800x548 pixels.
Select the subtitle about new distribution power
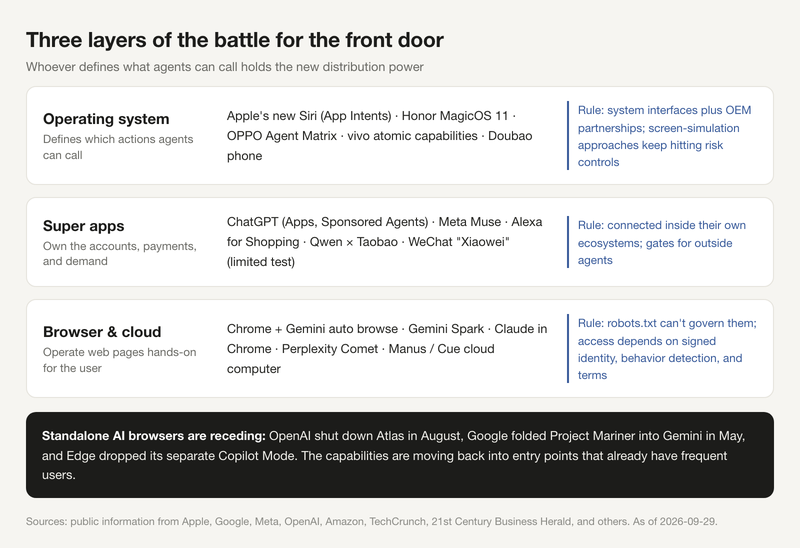pos(224,67)
